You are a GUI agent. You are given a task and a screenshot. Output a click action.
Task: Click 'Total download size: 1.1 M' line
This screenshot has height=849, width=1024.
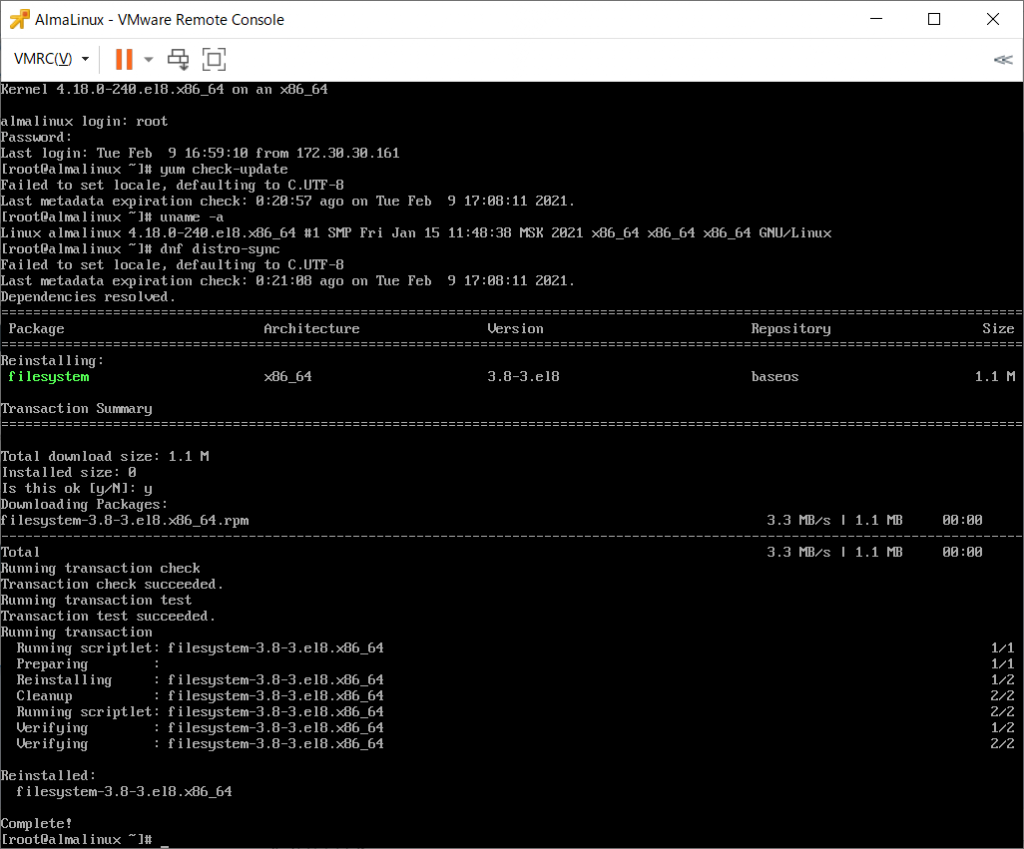[104, 457]
